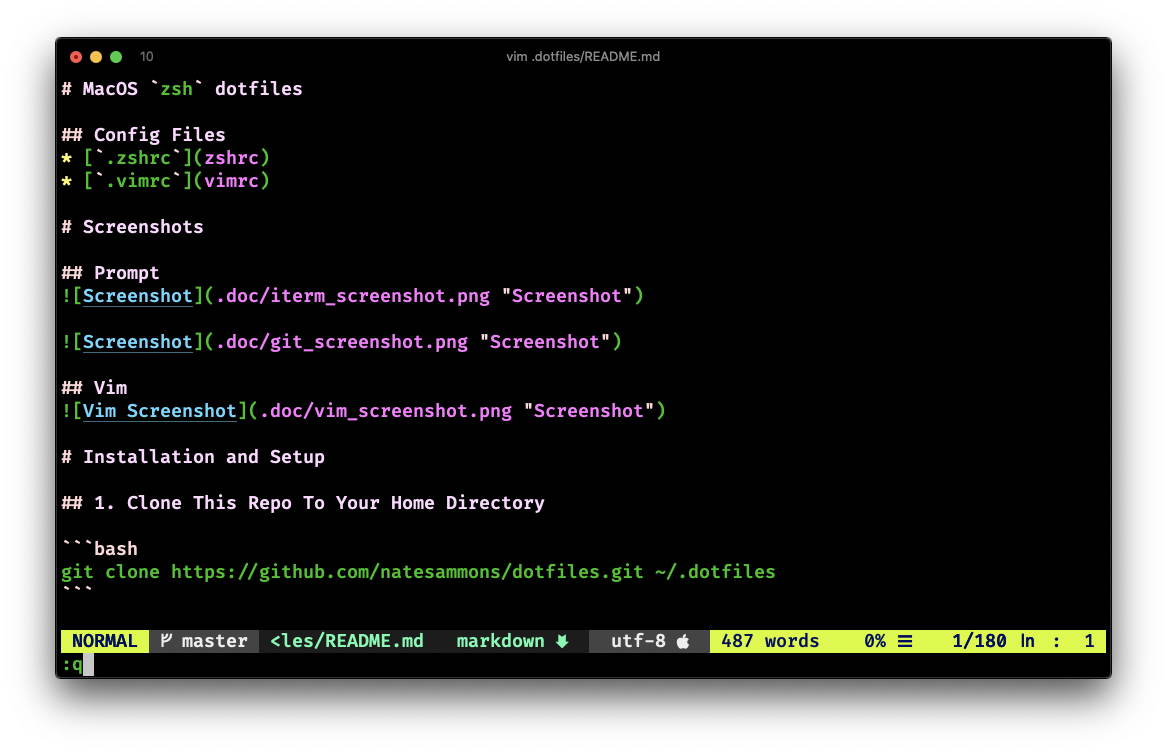
Task: Click the git branch icon beside master
Action: point(167,640)
